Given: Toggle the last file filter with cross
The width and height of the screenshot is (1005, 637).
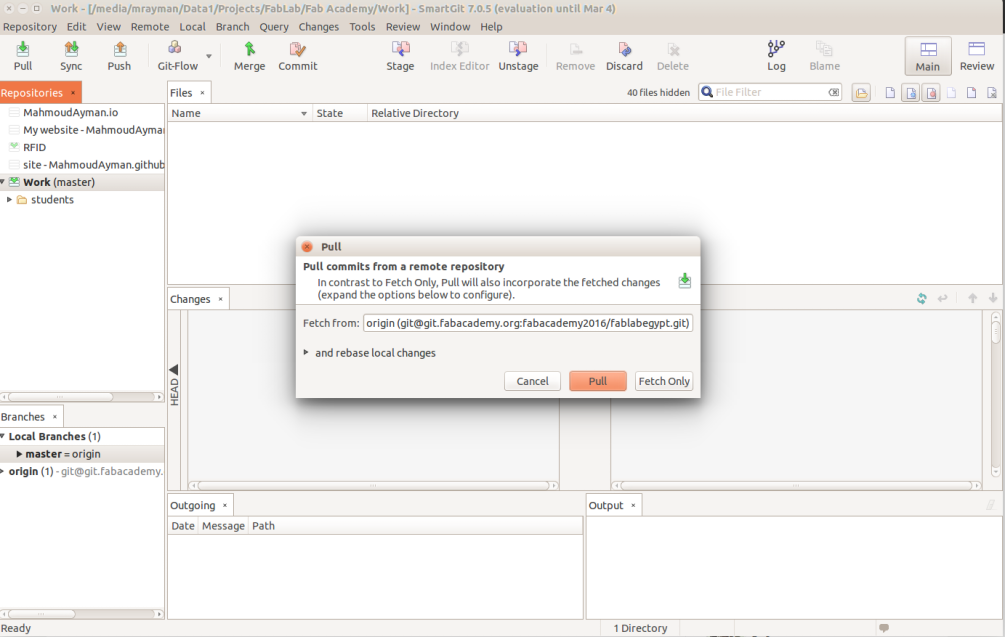Looking at the screenshot, I should [x=992, y=93].
